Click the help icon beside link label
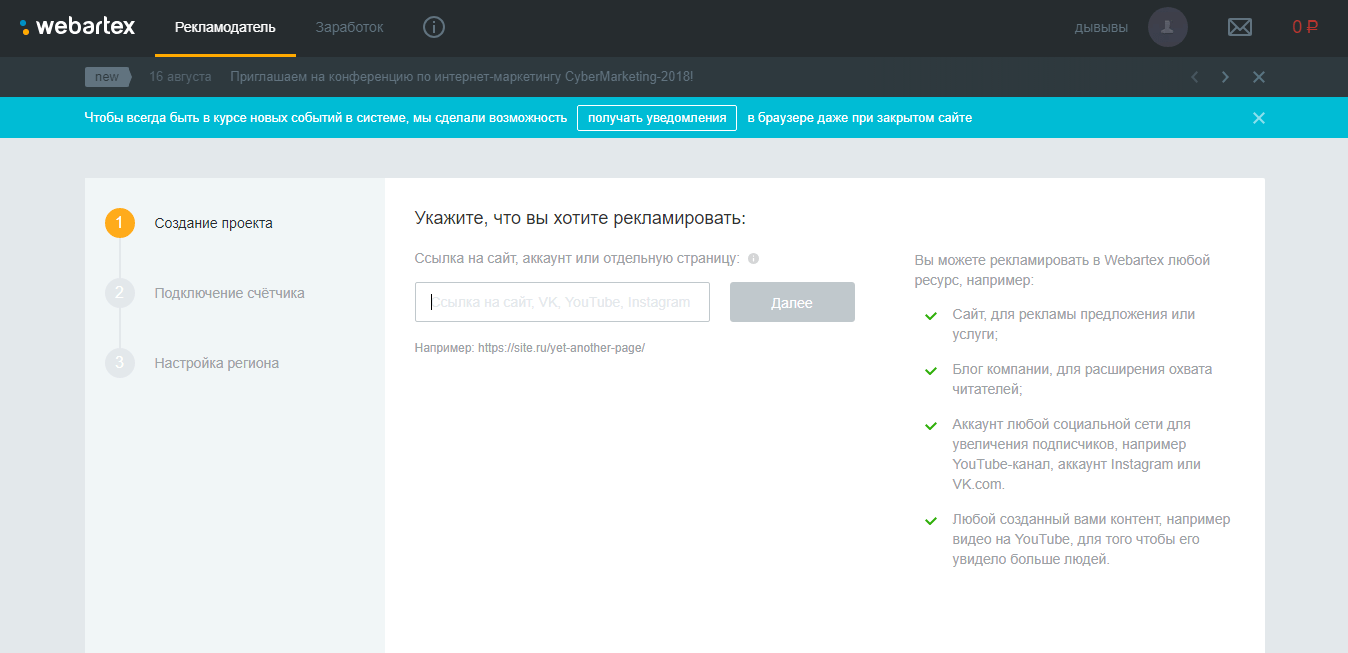Image resolution: width=1348 pixels, height=653 pixels. tap(753, 258)
